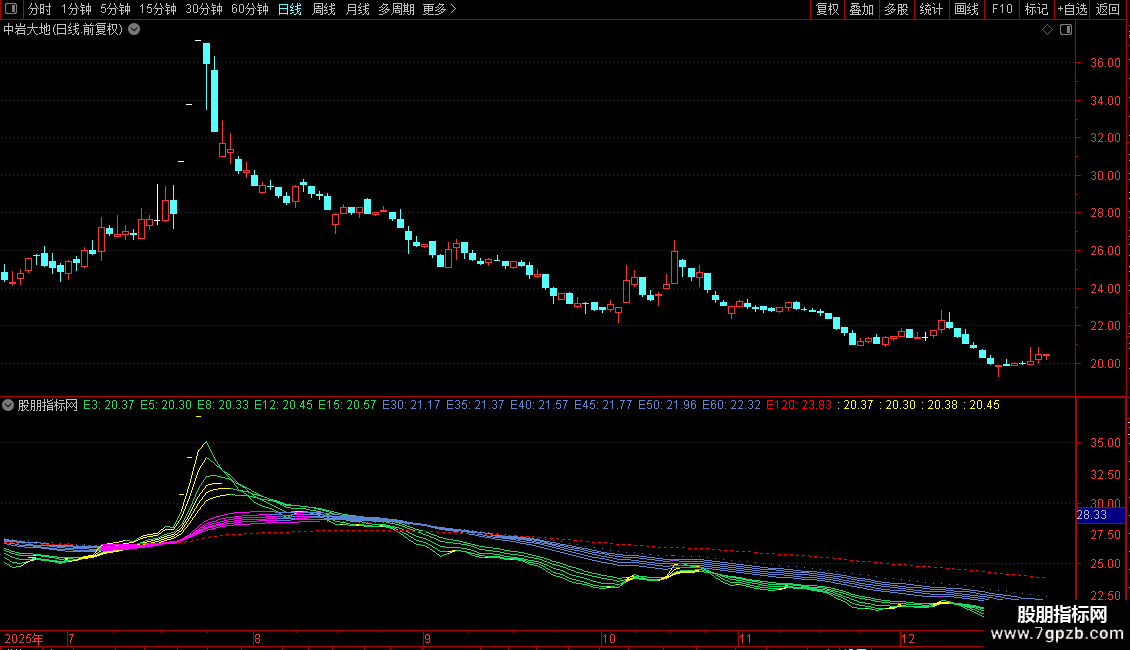Toggle the left sidebar panel icon
1130x650 pixels.
tap(11, 9)
